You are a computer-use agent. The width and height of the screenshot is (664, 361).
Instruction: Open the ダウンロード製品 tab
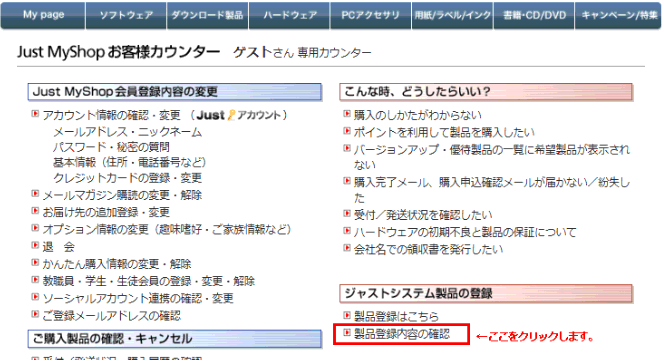208,15
